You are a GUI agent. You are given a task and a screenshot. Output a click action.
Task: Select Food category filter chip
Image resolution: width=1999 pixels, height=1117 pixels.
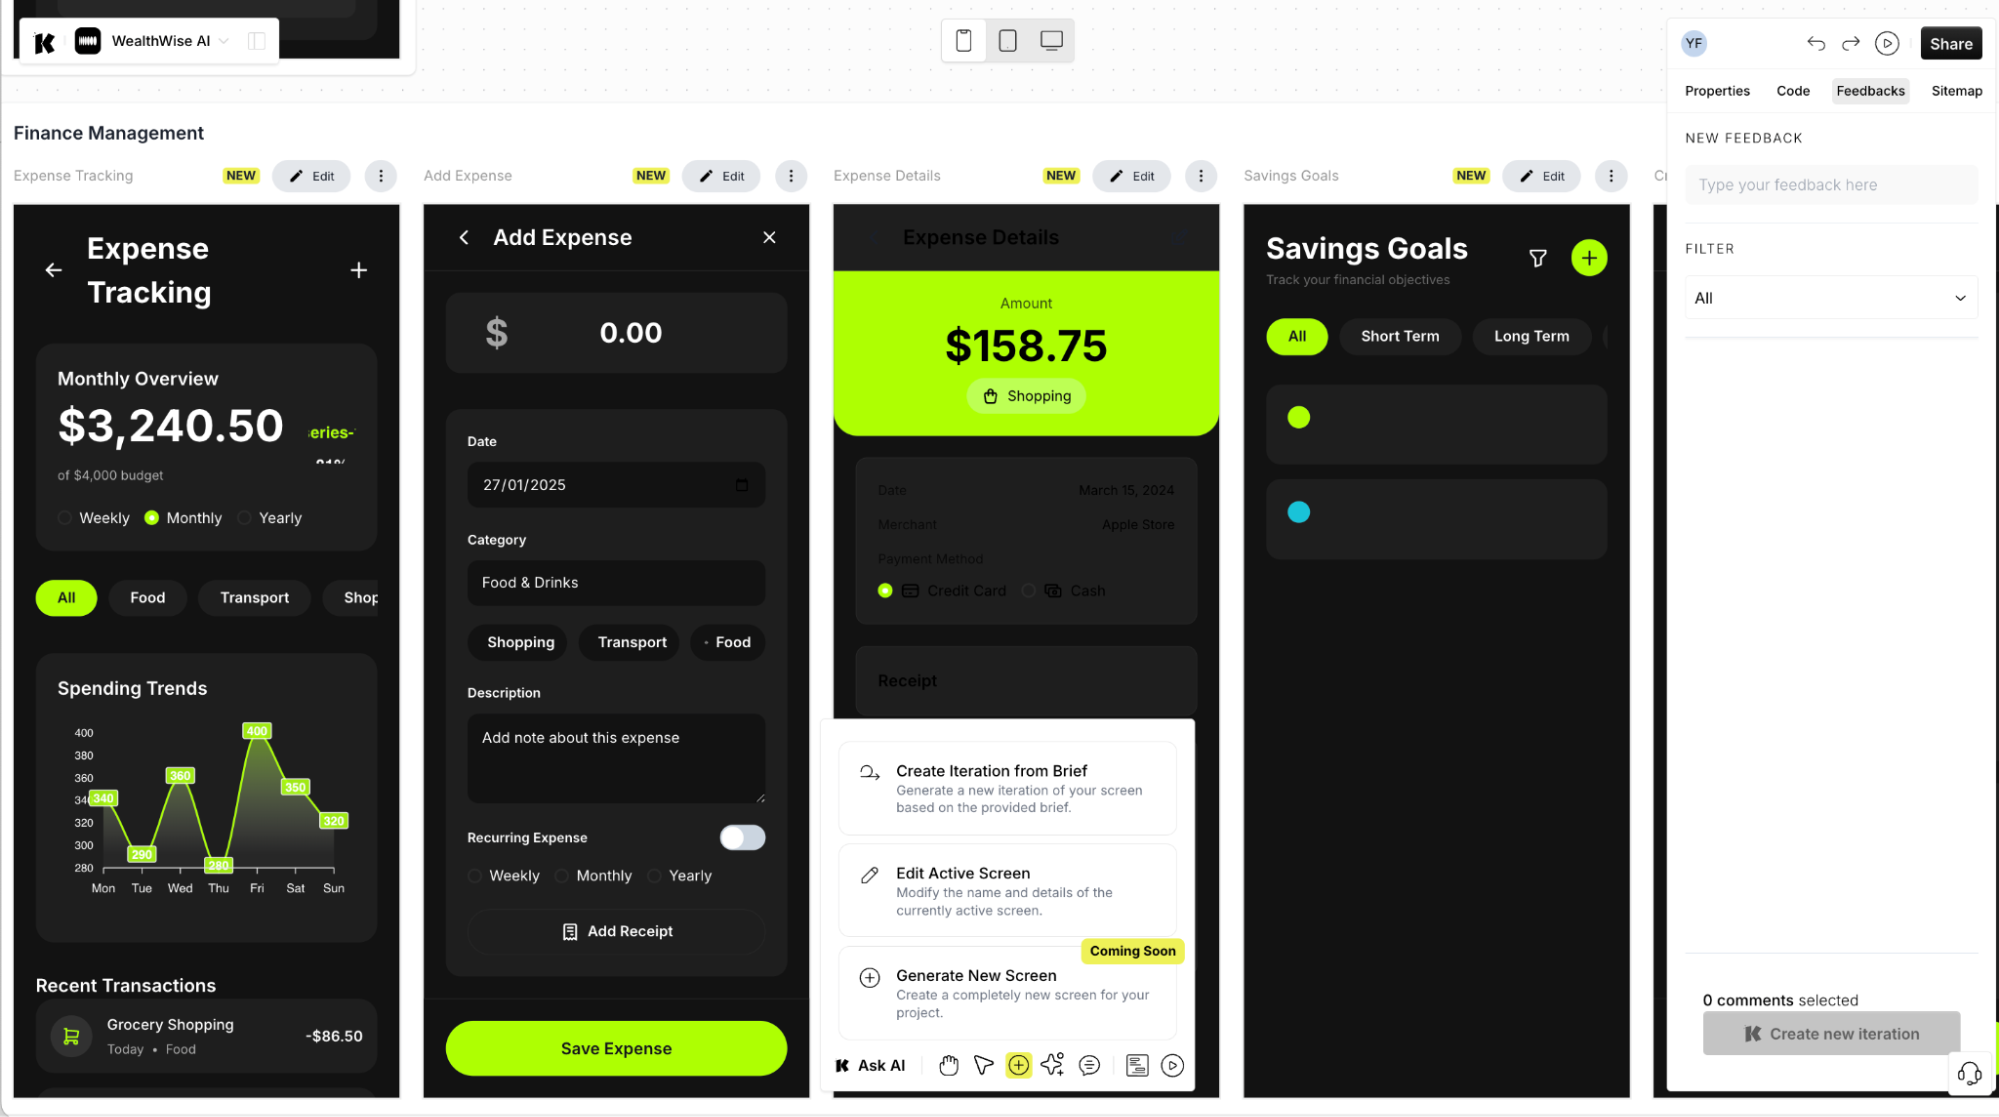coord(147,597)
